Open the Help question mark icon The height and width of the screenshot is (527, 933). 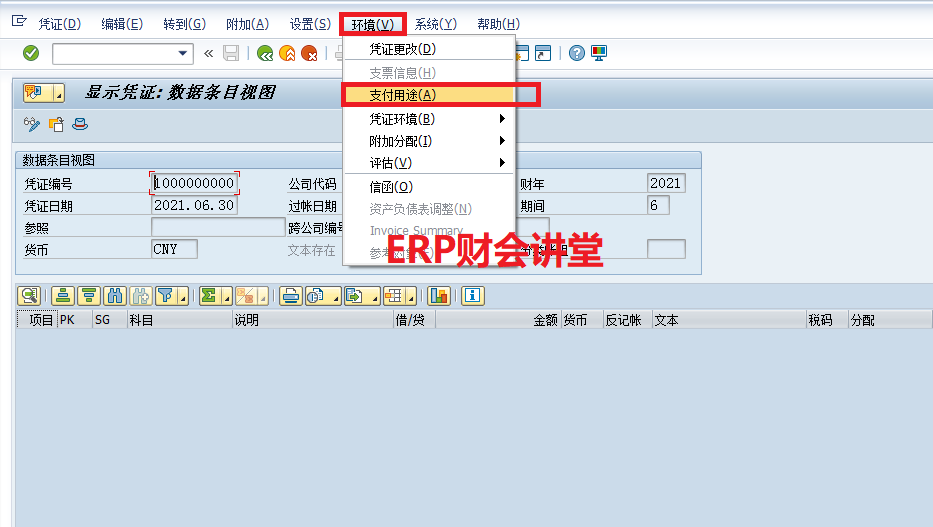577,53
